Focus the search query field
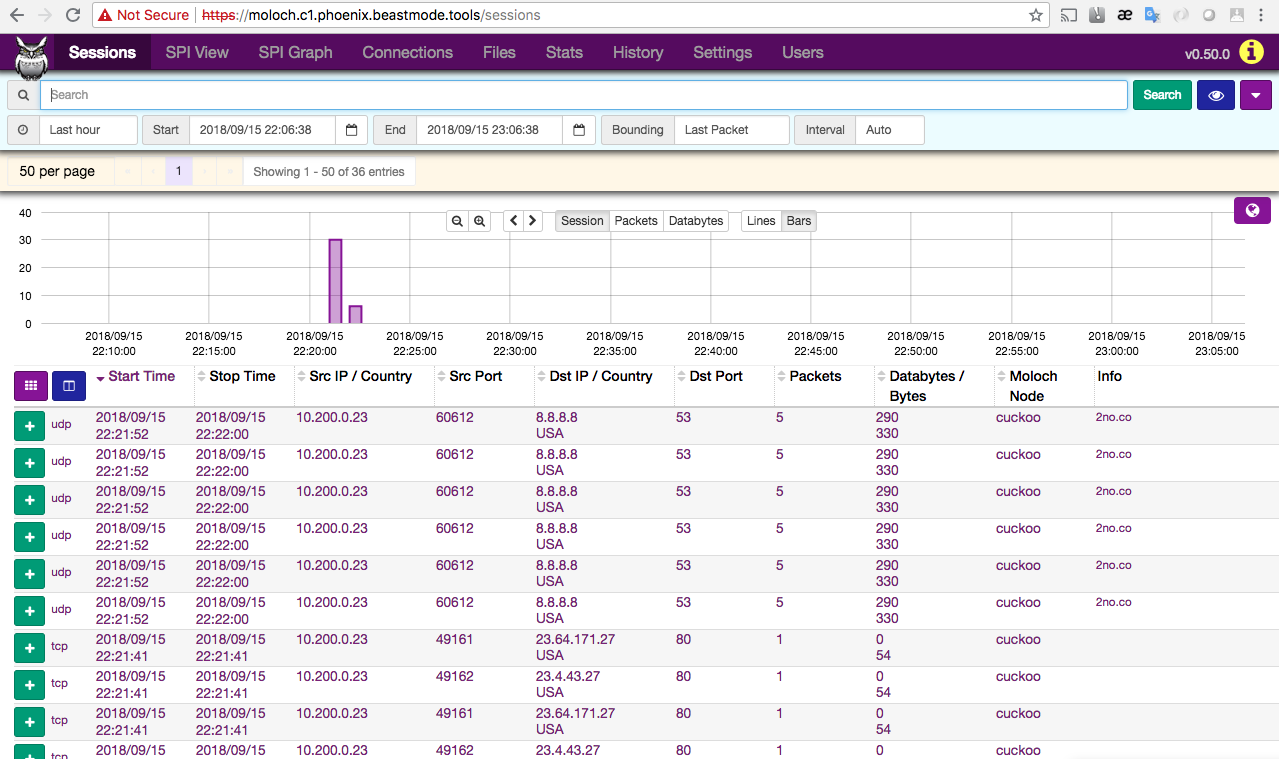1279x759 pixels. pyautogui.click(x=584, y=95)
